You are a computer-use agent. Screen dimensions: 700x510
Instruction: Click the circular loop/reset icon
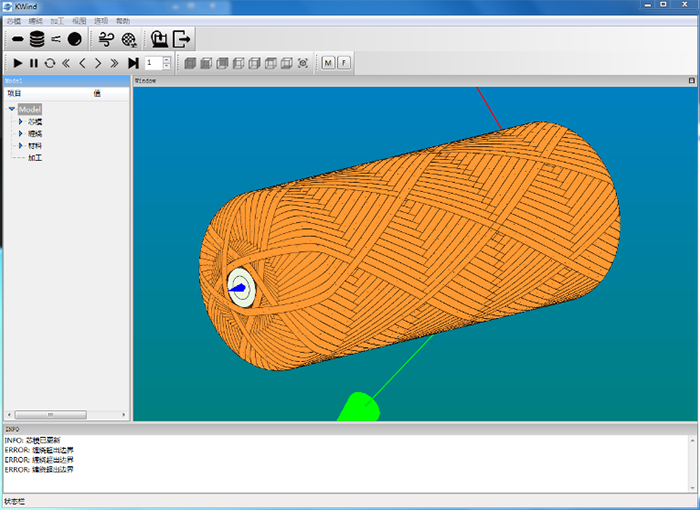[50, 63]
